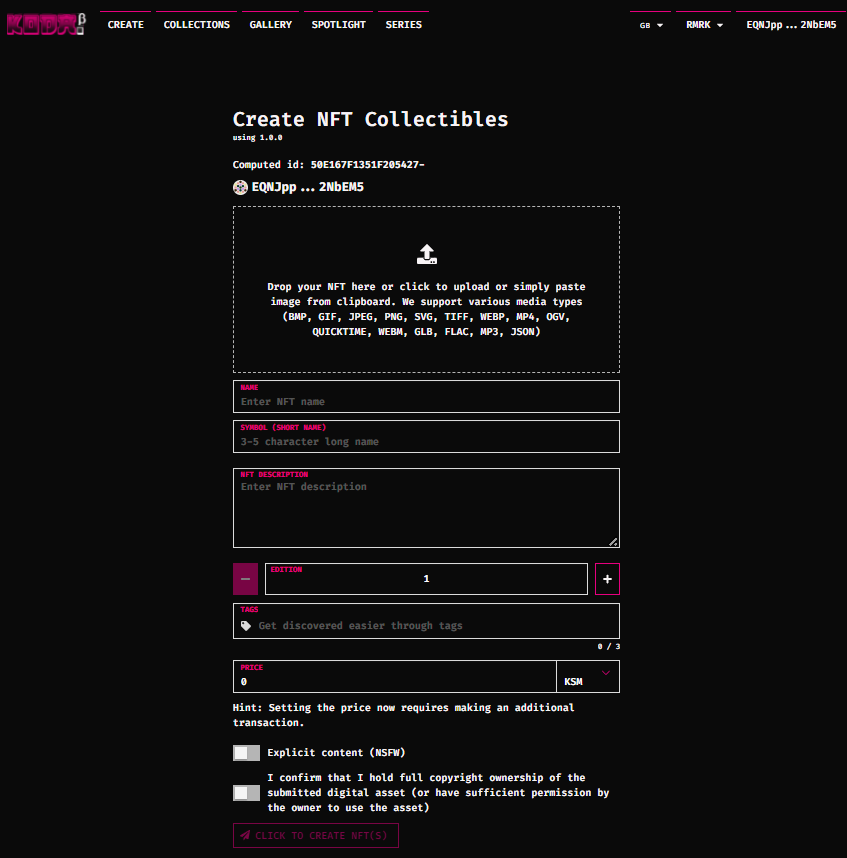Focus the Symbol short name field
Screen dimensions: 847x858
[x=426, y=441]
